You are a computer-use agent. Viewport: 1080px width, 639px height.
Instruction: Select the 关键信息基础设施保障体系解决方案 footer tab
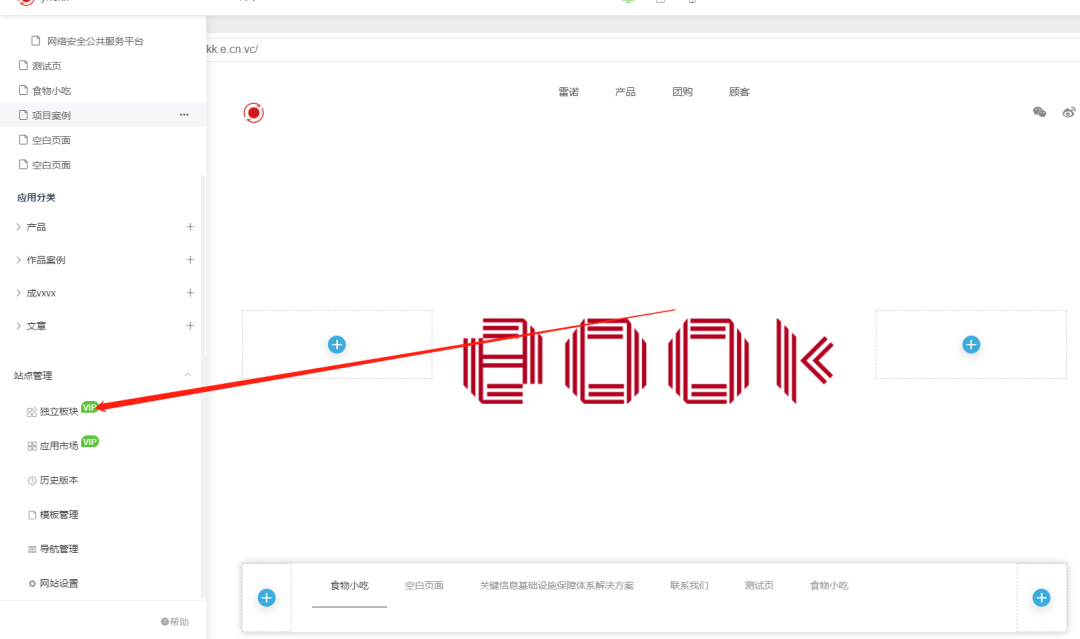click(557, 585)
